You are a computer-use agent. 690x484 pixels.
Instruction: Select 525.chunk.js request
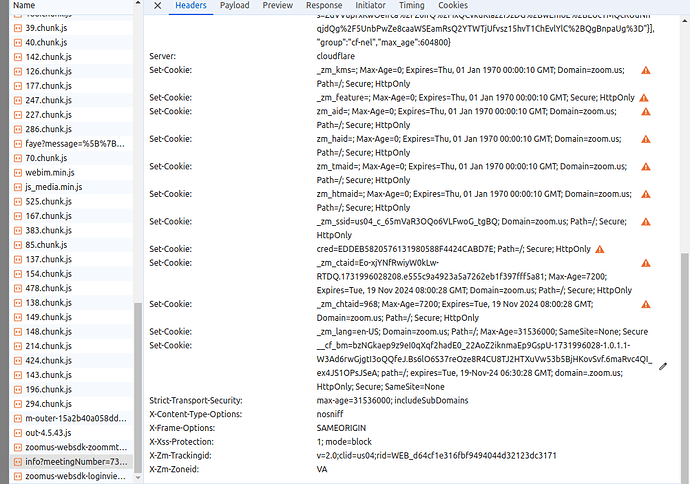pyautogui.click(x=71, y=202)
